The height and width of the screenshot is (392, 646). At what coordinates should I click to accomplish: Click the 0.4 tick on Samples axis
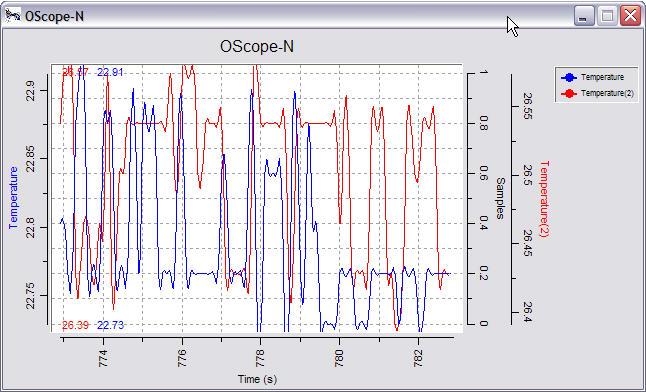(484, 223)
